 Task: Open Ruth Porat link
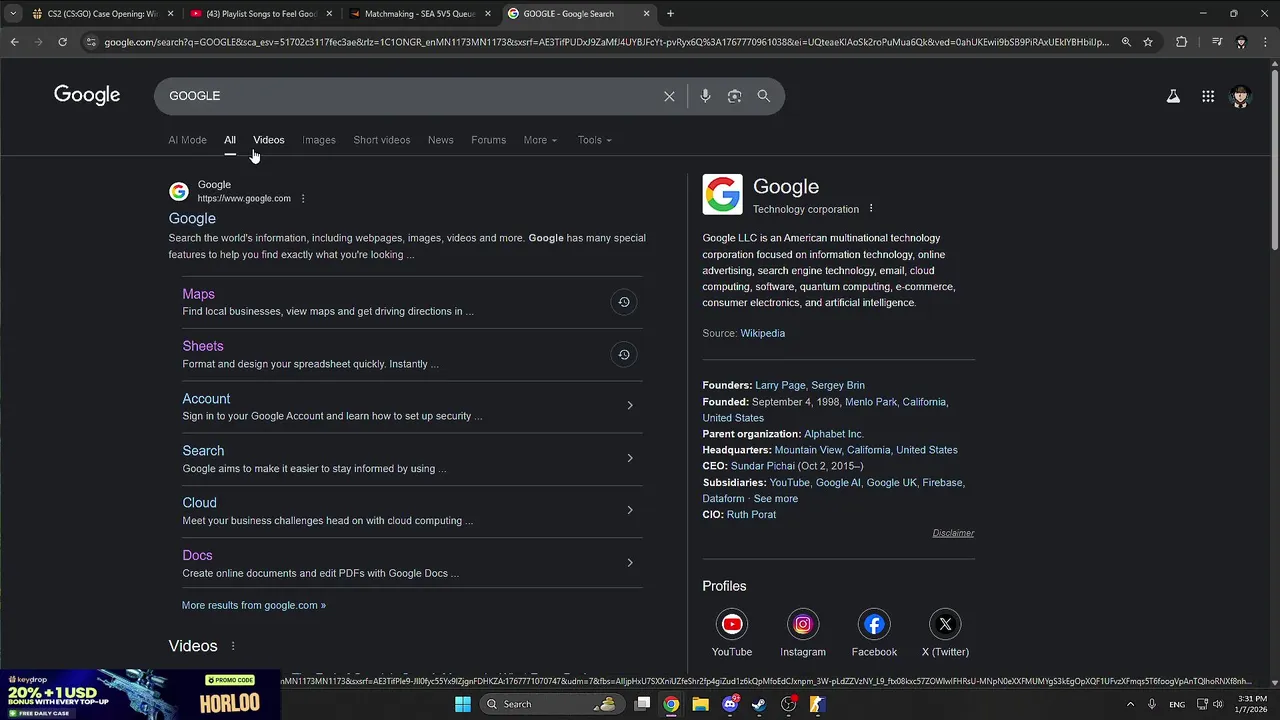click(751, 514)
